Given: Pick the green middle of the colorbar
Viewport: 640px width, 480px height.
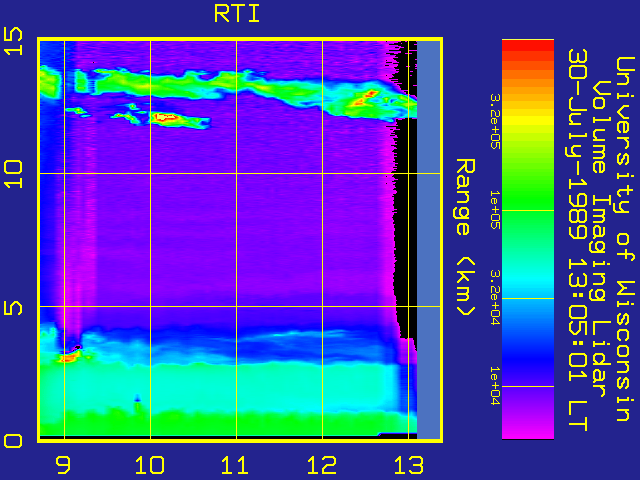Looking at the screenshot, I should [528, 200].
